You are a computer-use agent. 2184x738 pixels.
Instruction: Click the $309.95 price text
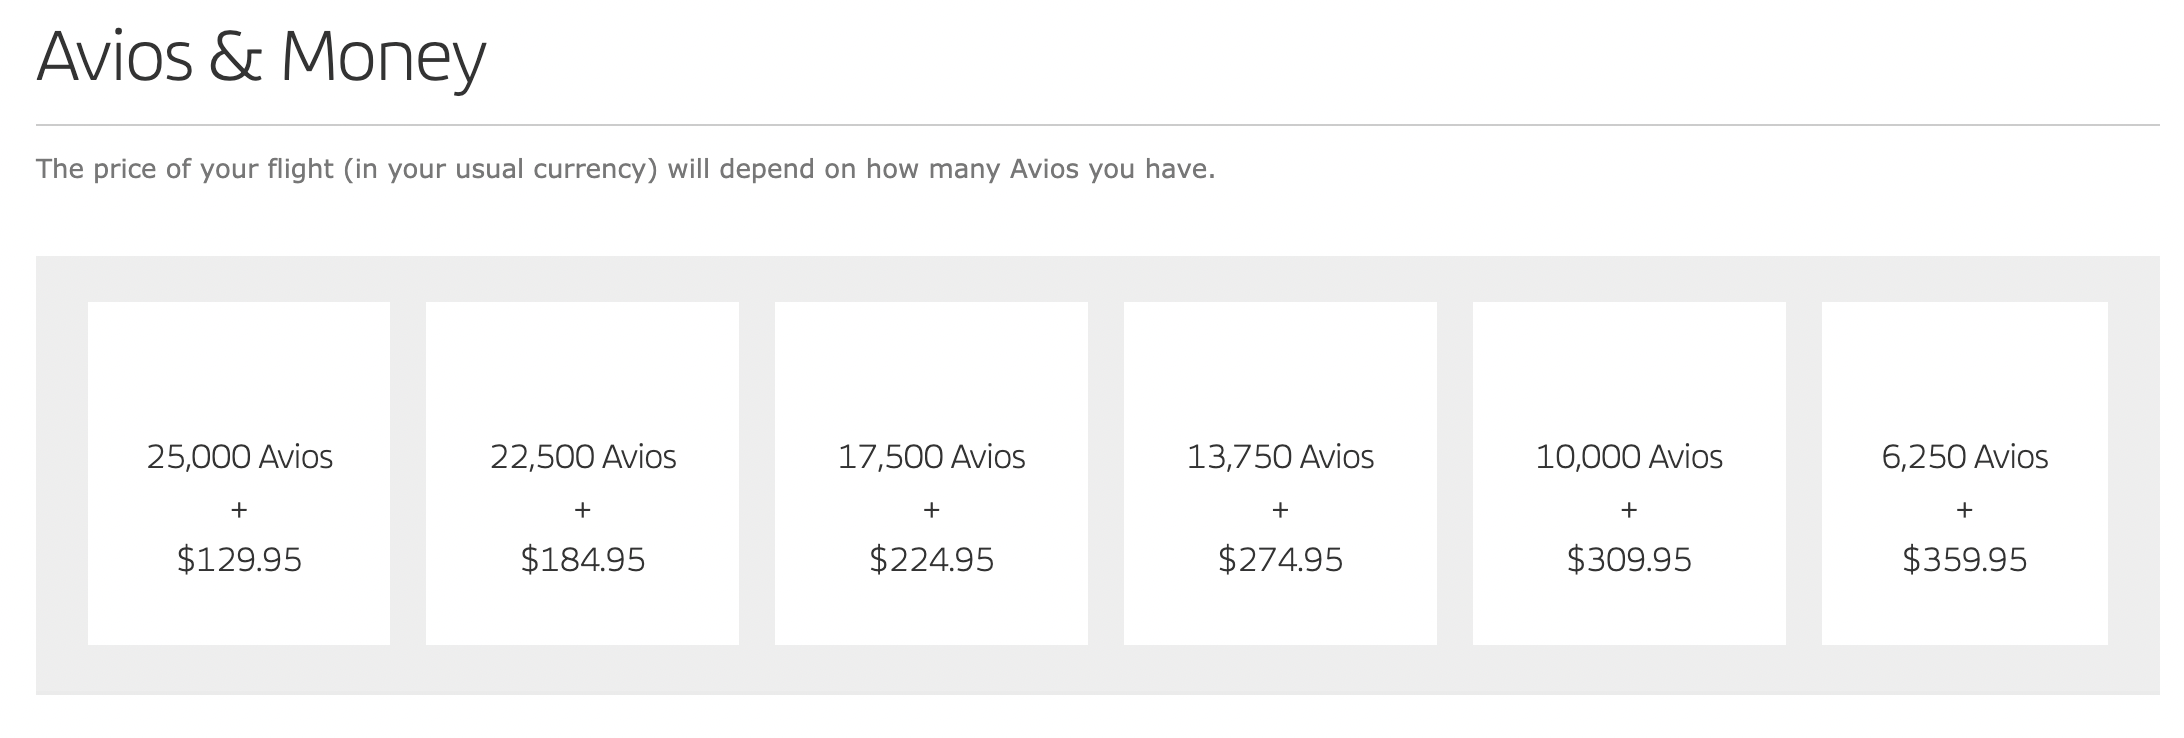pos(1629,559)
